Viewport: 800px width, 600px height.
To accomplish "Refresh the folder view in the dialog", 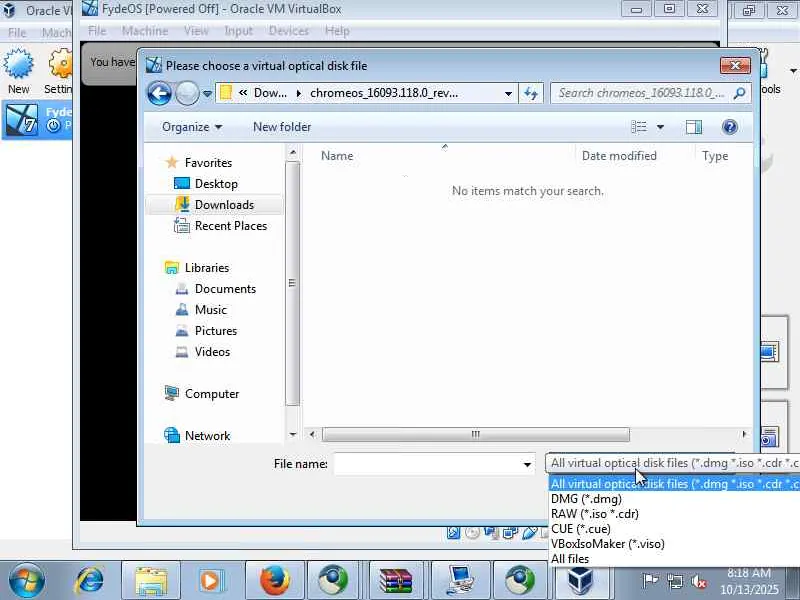I will tap(531, 93).
